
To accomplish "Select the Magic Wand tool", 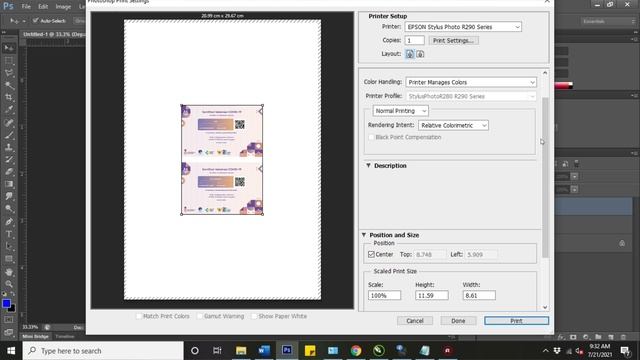I will tap(9, 85).
